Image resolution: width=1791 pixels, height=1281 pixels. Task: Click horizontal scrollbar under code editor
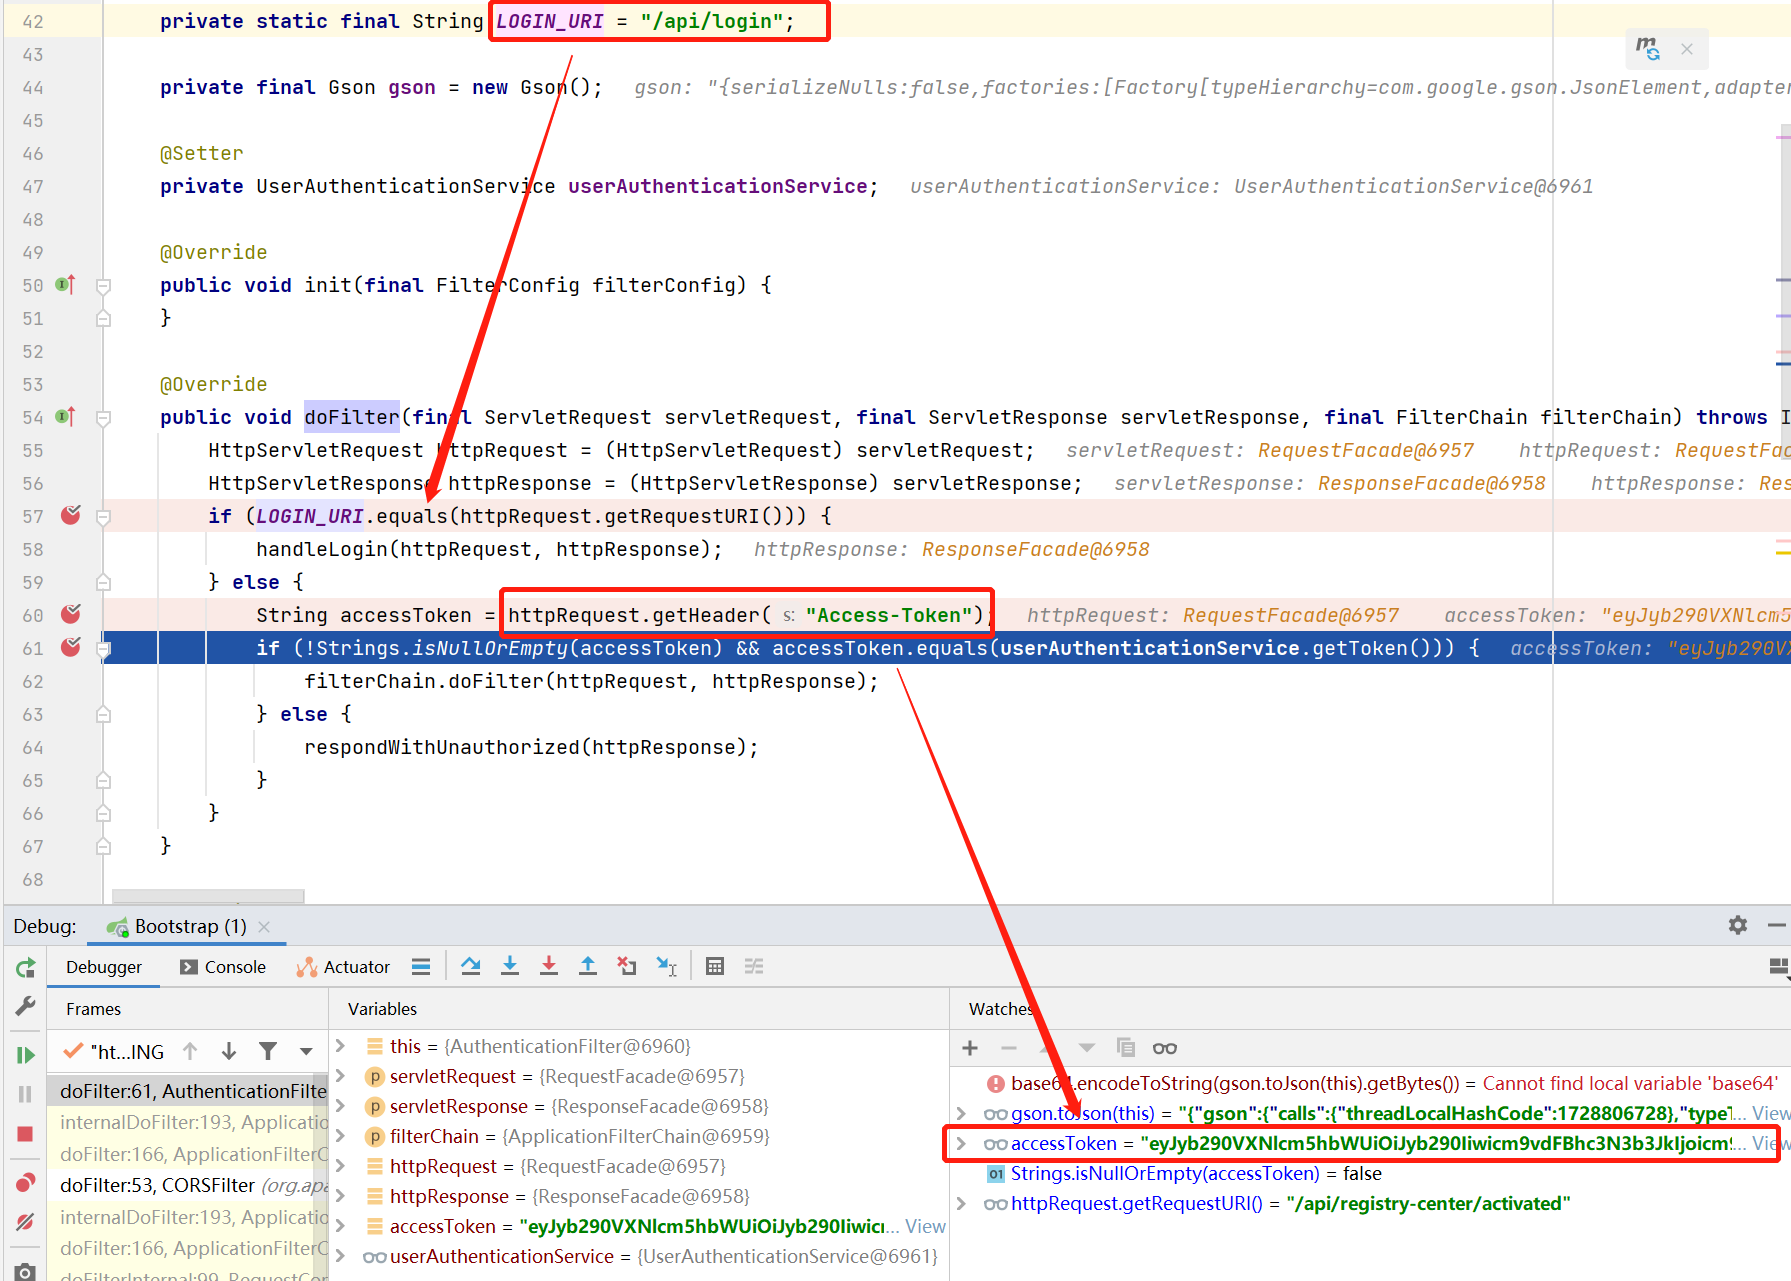(x=208, y=897)
